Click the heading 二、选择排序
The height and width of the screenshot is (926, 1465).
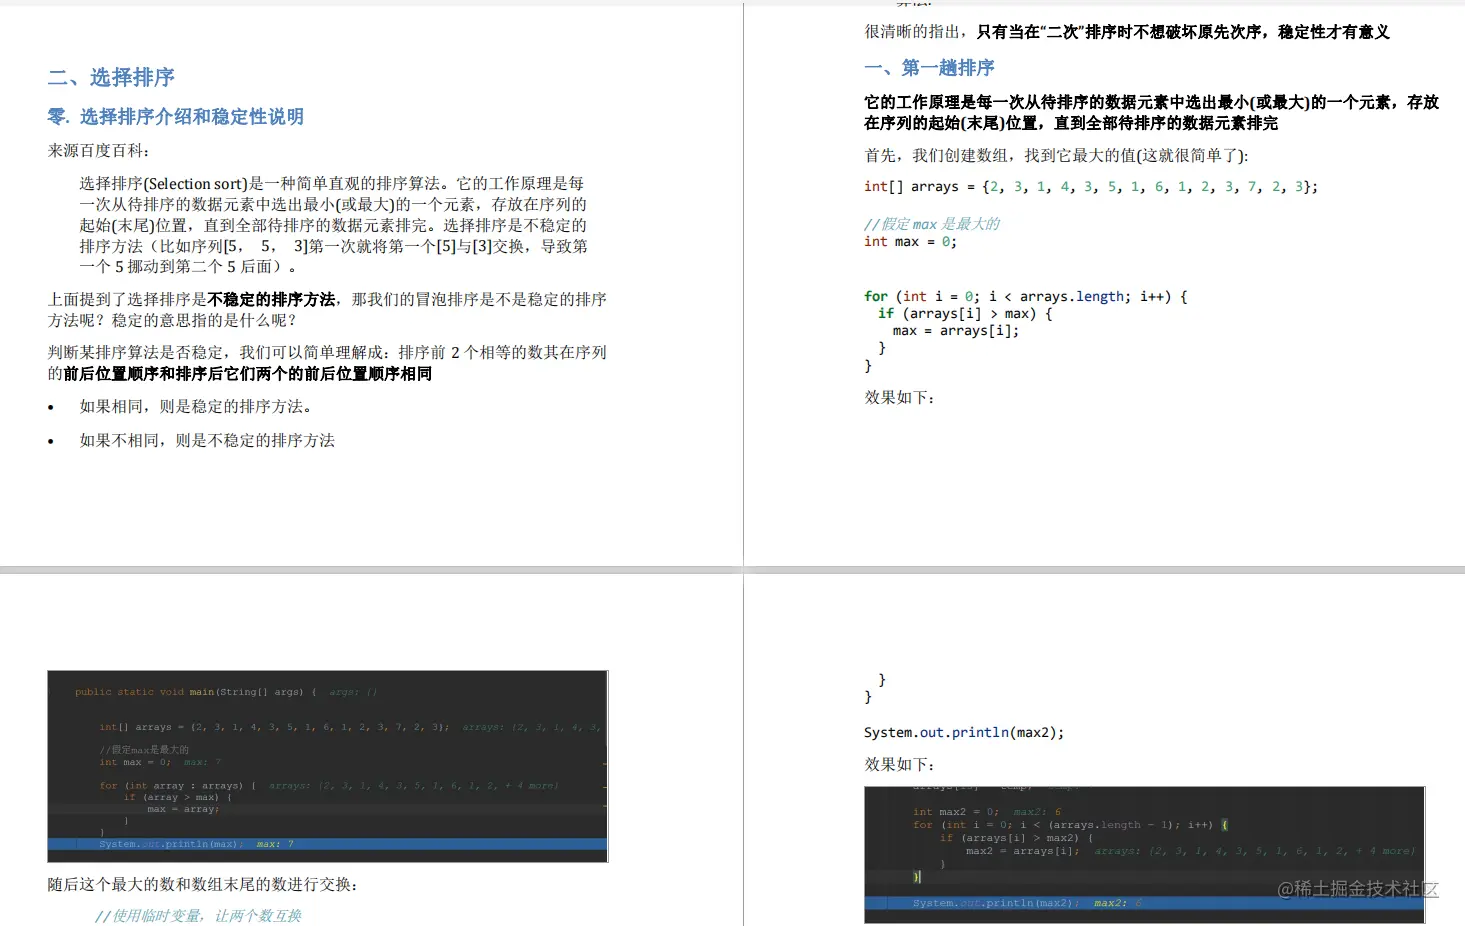[110, 77]
